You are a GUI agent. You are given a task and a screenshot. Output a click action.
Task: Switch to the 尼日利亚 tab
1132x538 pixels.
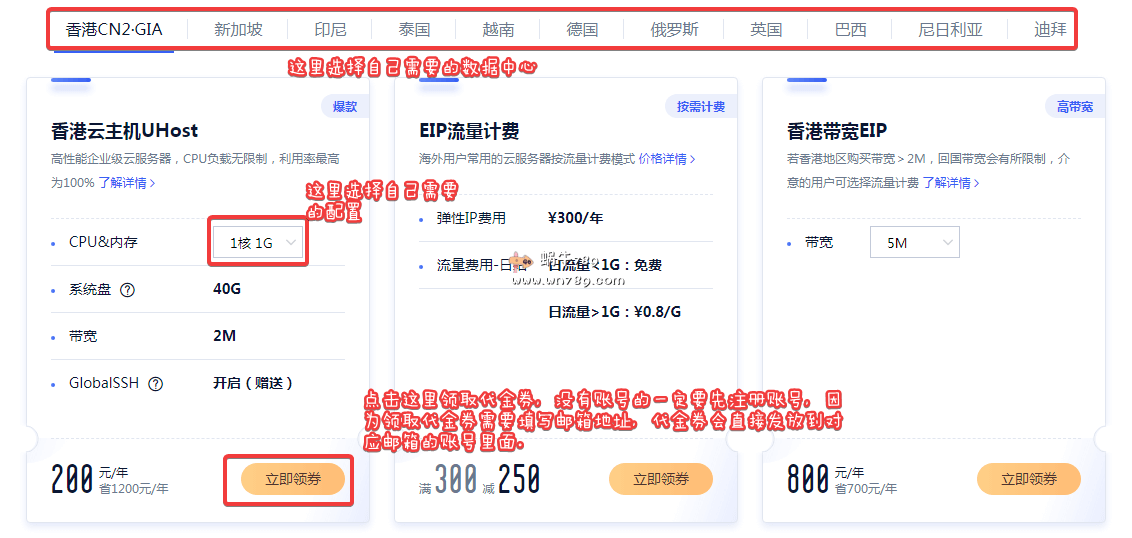(950, 29)
